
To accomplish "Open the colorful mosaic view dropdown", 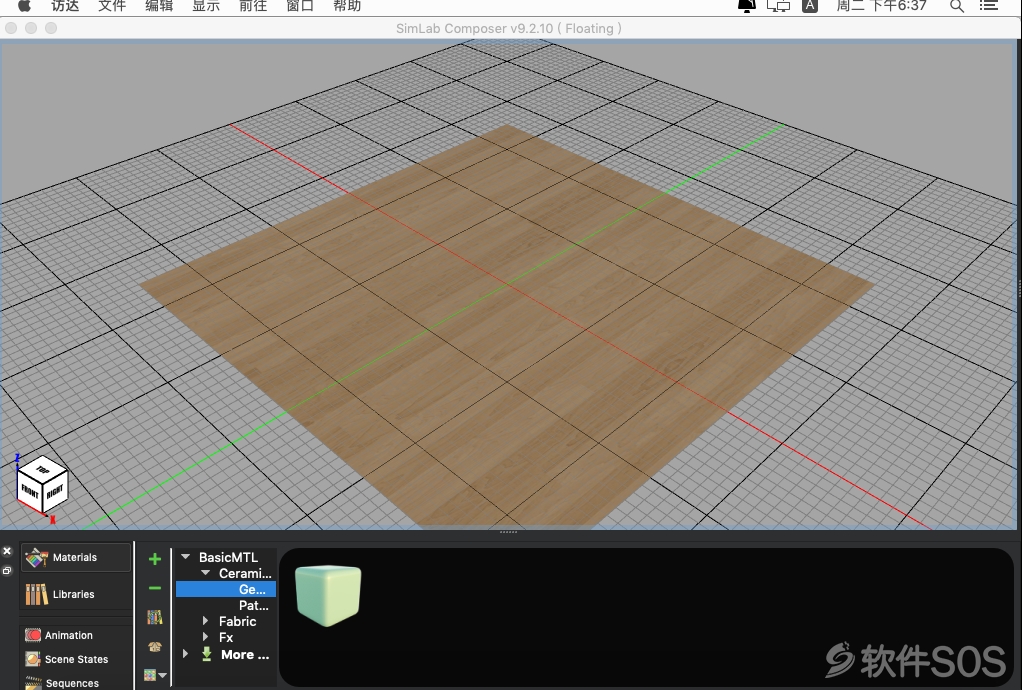I will (155, 675).
